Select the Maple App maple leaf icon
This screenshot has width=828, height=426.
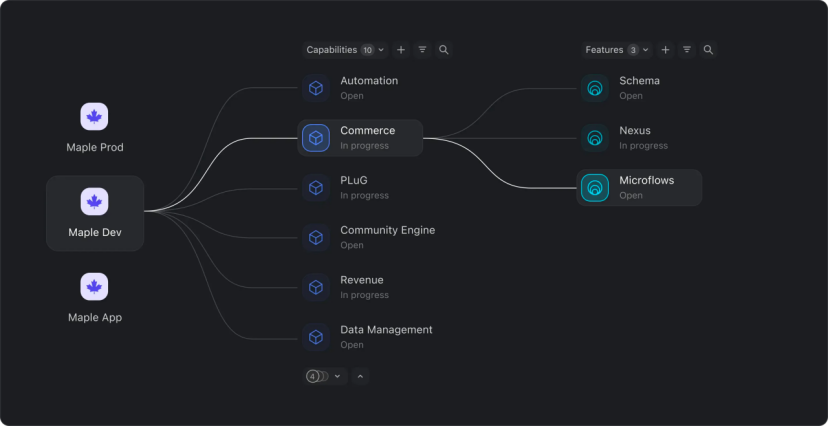coord(94,287)
